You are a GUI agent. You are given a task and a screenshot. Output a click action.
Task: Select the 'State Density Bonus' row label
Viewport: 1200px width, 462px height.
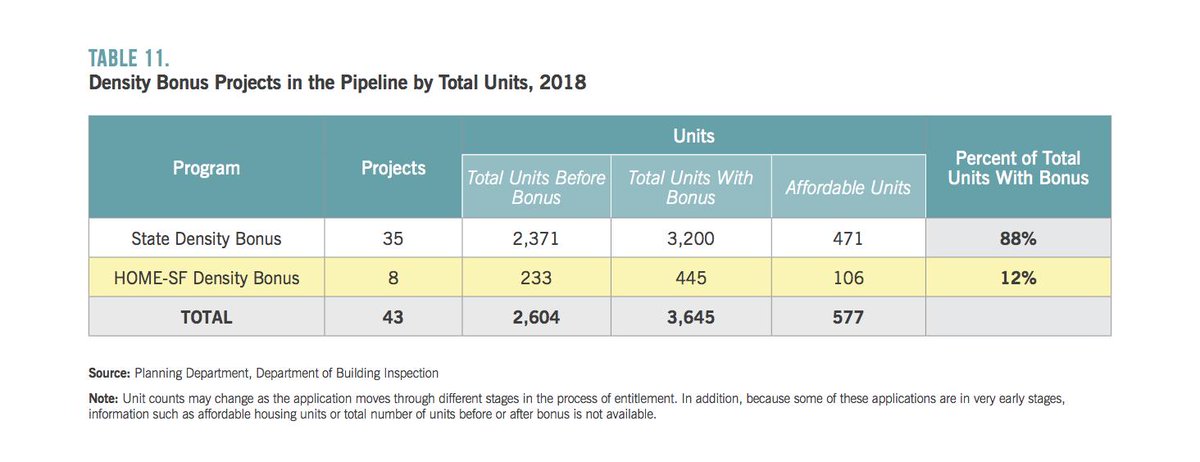[205, 239]
